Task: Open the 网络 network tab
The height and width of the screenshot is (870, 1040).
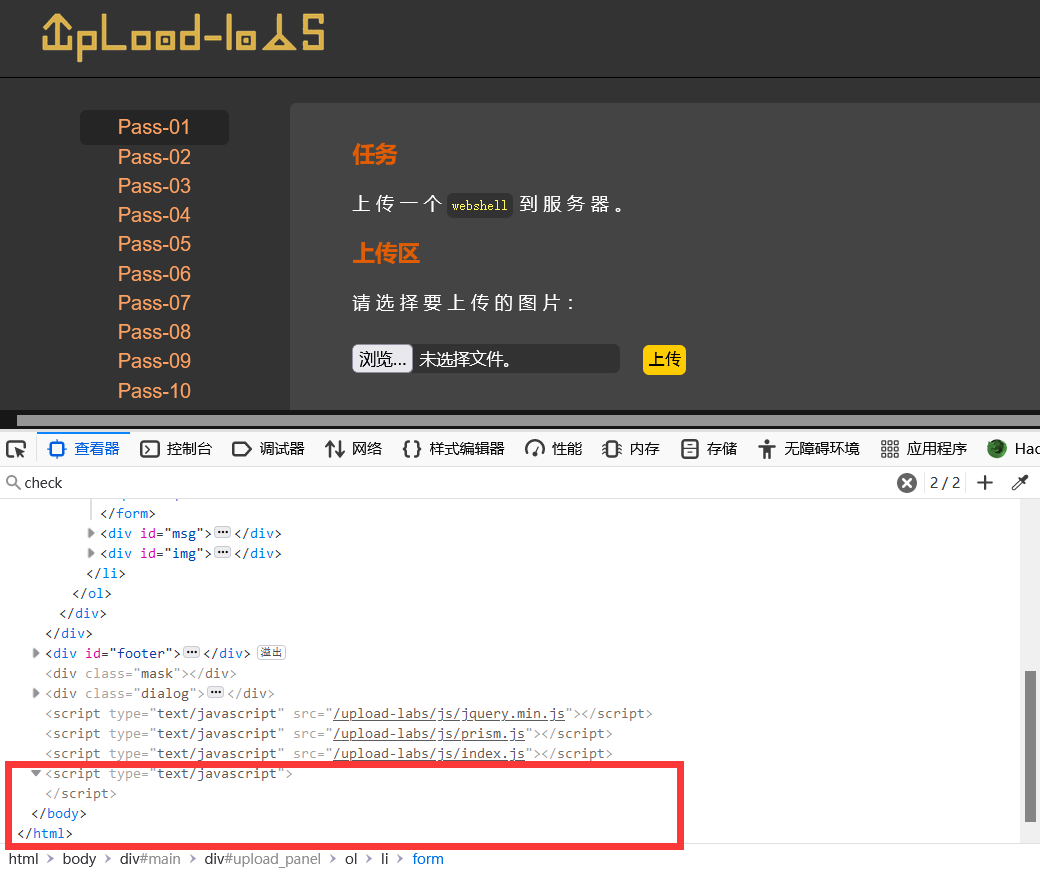Action: (353, 449)
